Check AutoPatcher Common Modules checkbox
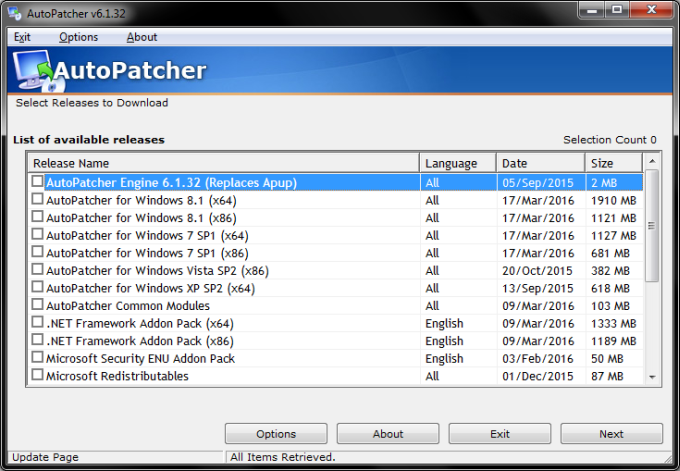Image resolution: width=680 pixels, height=471 pixels. pyautogui.click(x=38, y=304)
